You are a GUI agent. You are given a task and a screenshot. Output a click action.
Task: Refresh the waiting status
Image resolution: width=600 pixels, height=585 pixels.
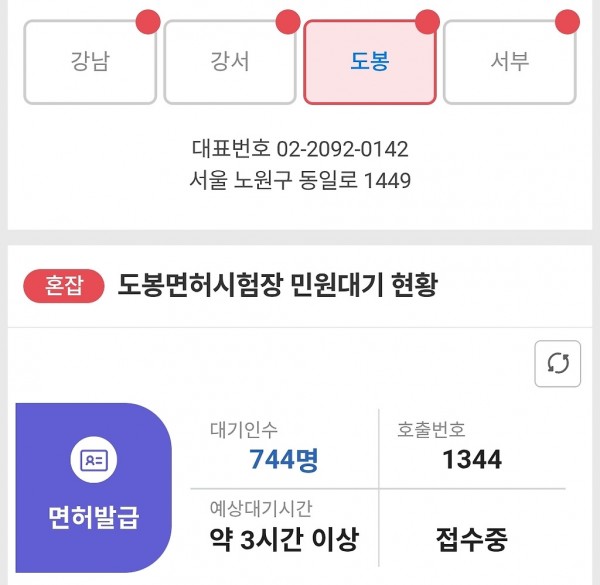click(x=558, y=364)
